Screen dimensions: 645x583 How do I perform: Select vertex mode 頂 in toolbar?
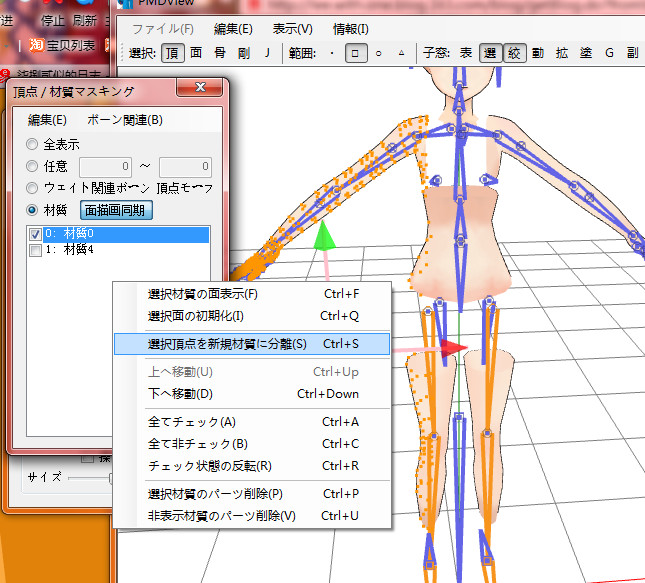(172, 53)
